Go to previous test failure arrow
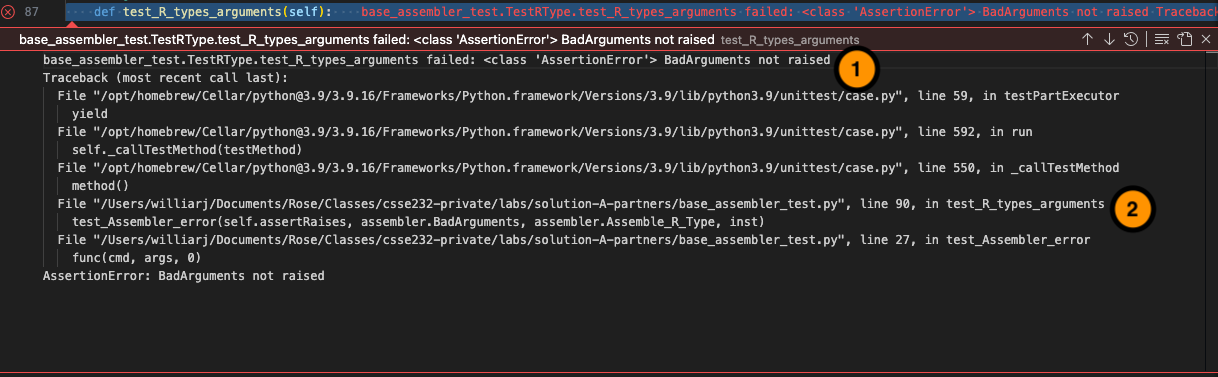Screen dimensions: 1218x377 click(x=1088, y=39)
